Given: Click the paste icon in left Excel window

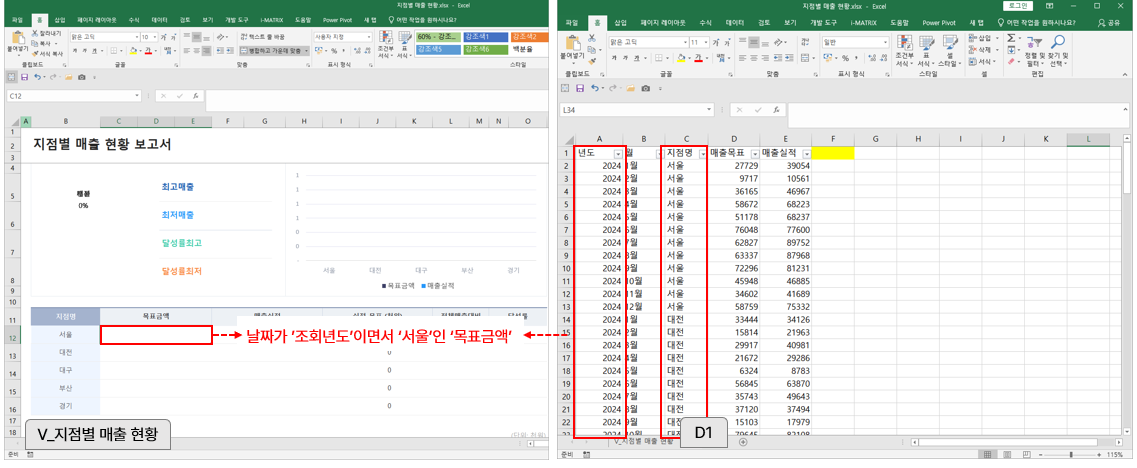Looking at the screenshot, I should [x=17, y=40].
